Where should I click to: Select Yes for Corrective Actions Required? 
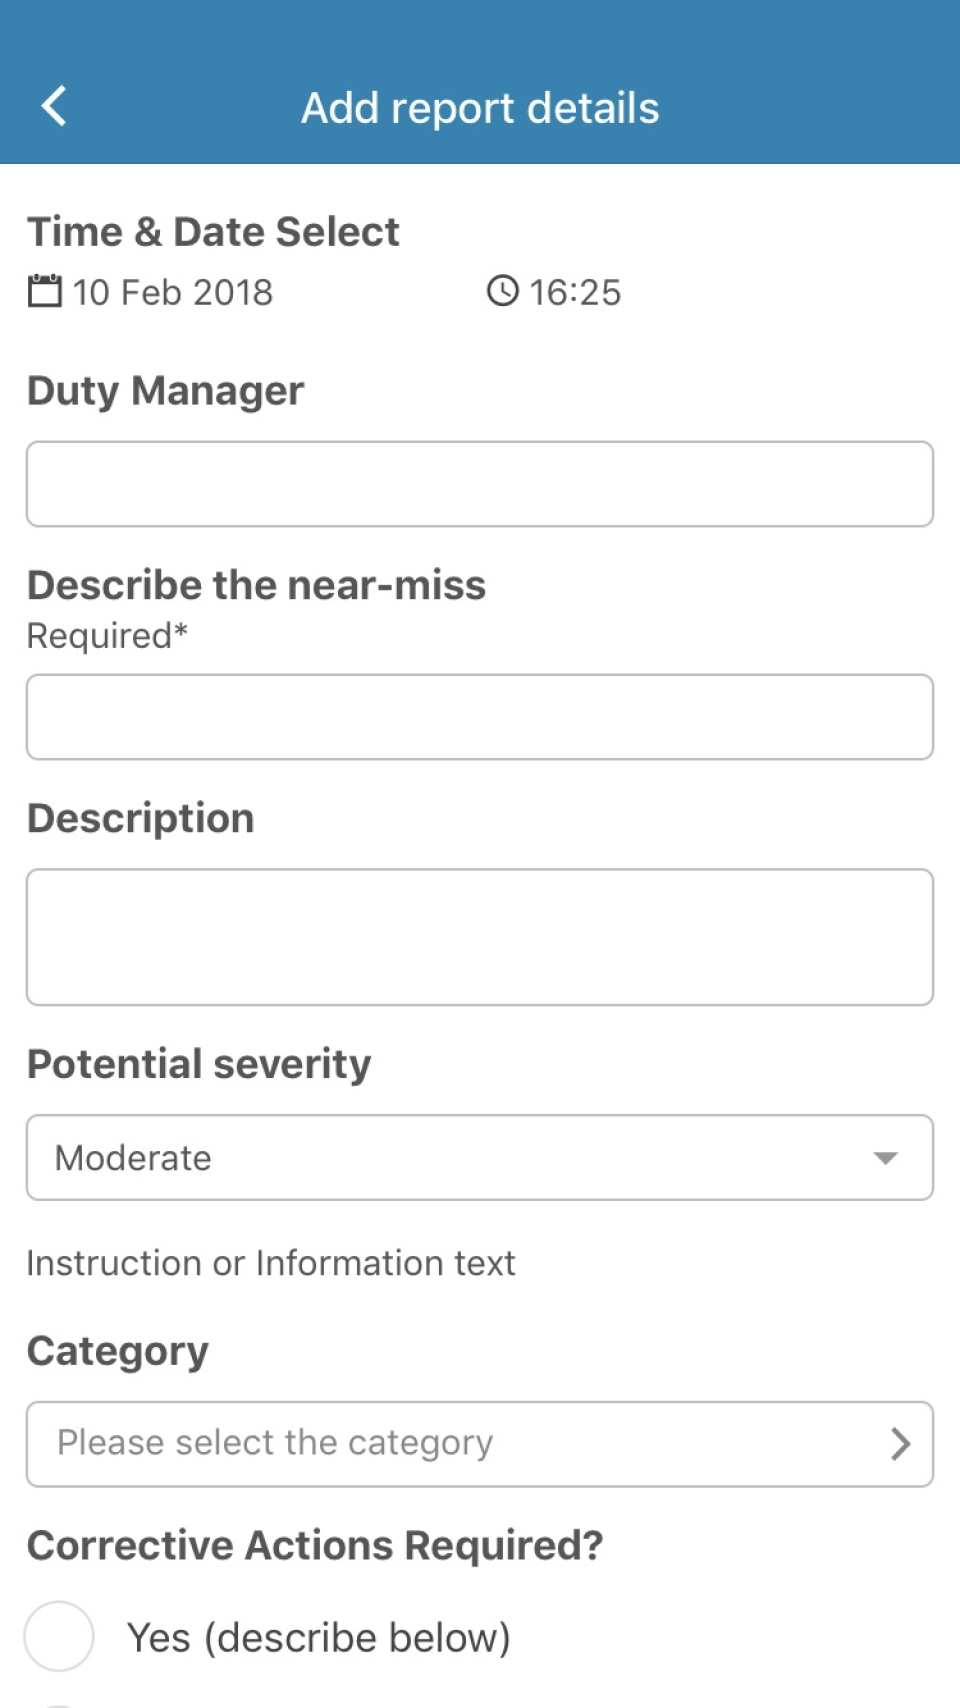(x=58, y=1637)
